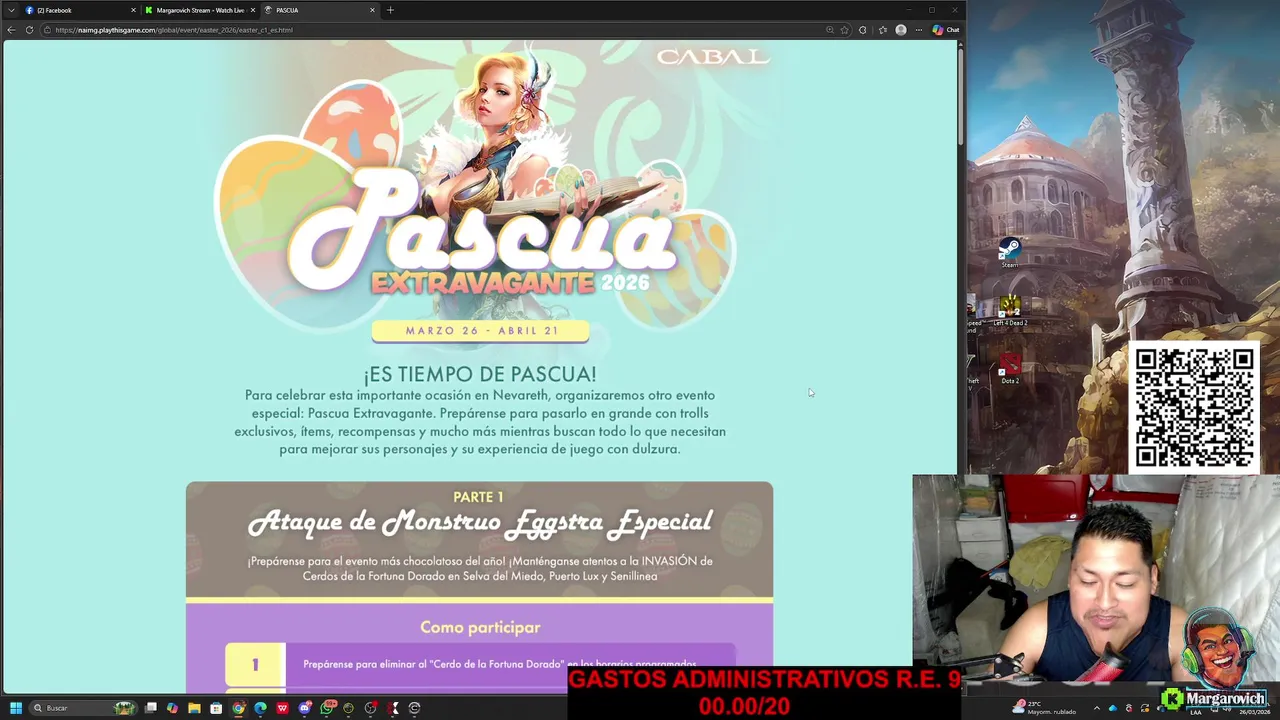Reload the PASCUA page
1280x720 pixels.
[x=29, y=30]
